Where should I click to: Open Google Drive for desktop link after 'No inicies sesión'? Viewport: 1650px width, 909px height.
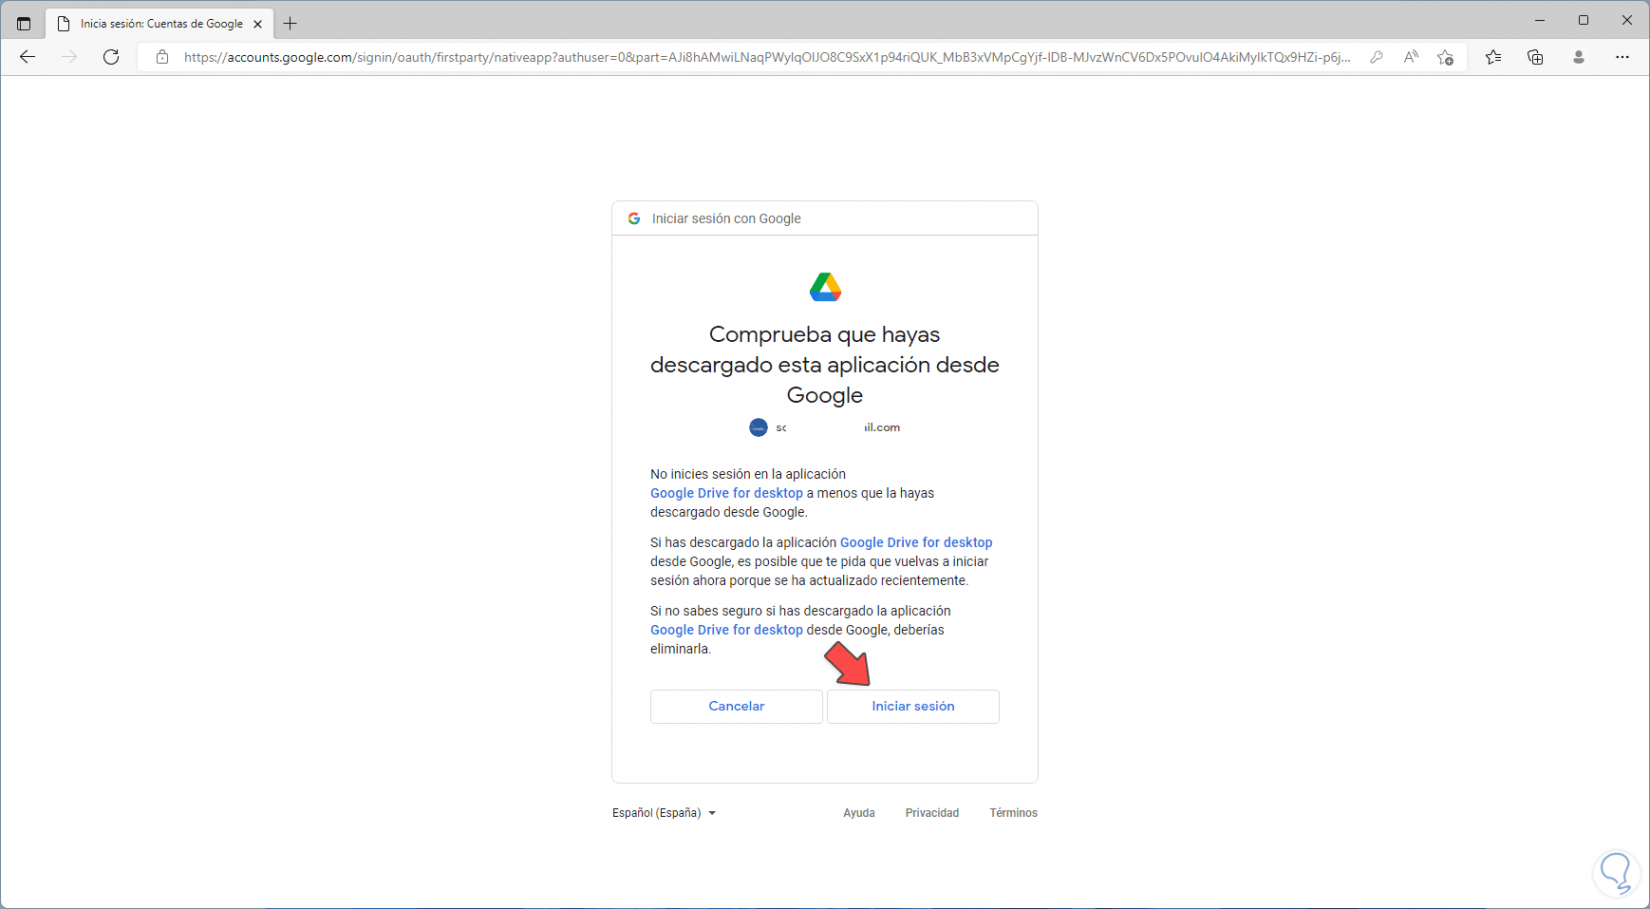tap(726, 493)
